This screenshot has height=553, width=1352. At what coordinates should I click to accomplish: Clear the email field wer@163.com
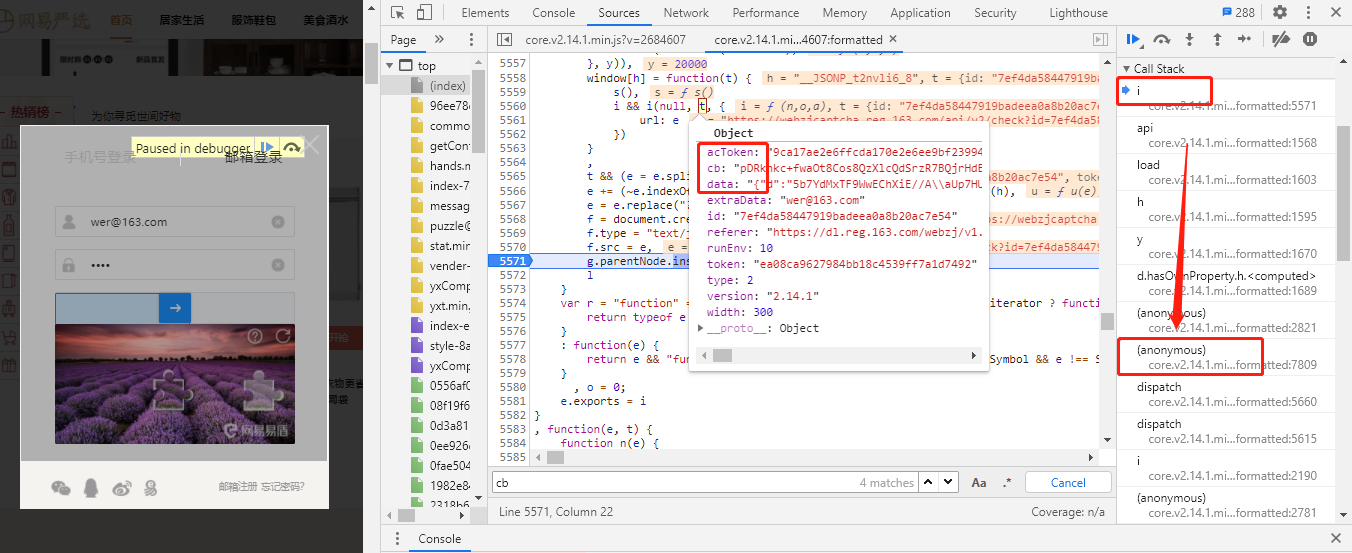pos(278,222)
